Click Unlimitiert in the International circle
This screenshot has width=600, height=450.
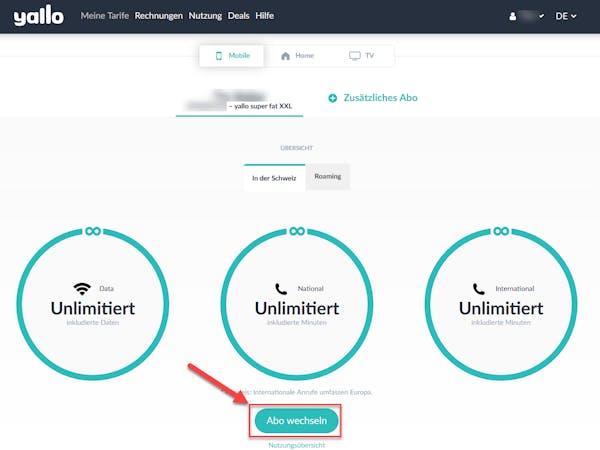pyautogui.click(x=501, y=308)
